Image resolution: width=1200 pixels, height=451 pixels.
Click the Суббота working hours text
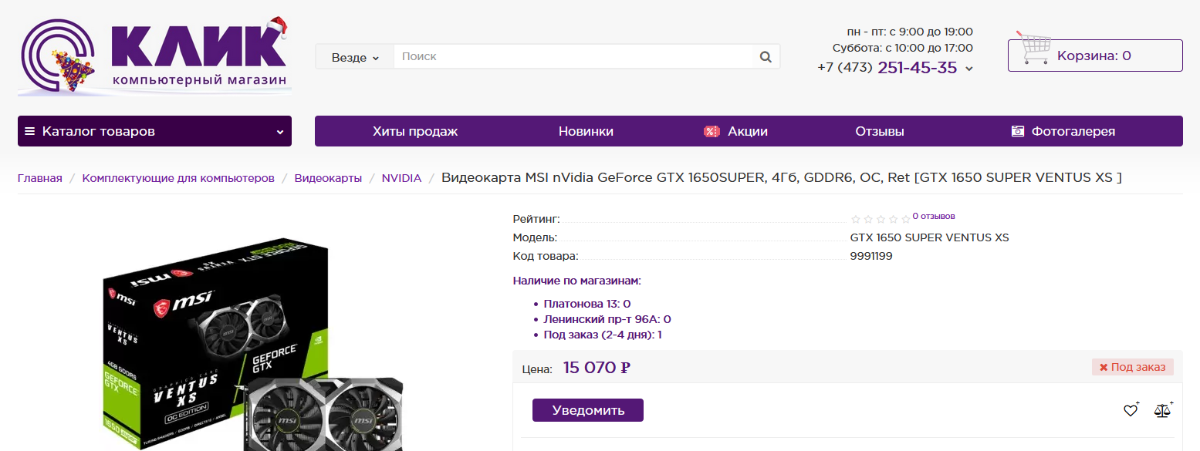(x=902, y=48)
